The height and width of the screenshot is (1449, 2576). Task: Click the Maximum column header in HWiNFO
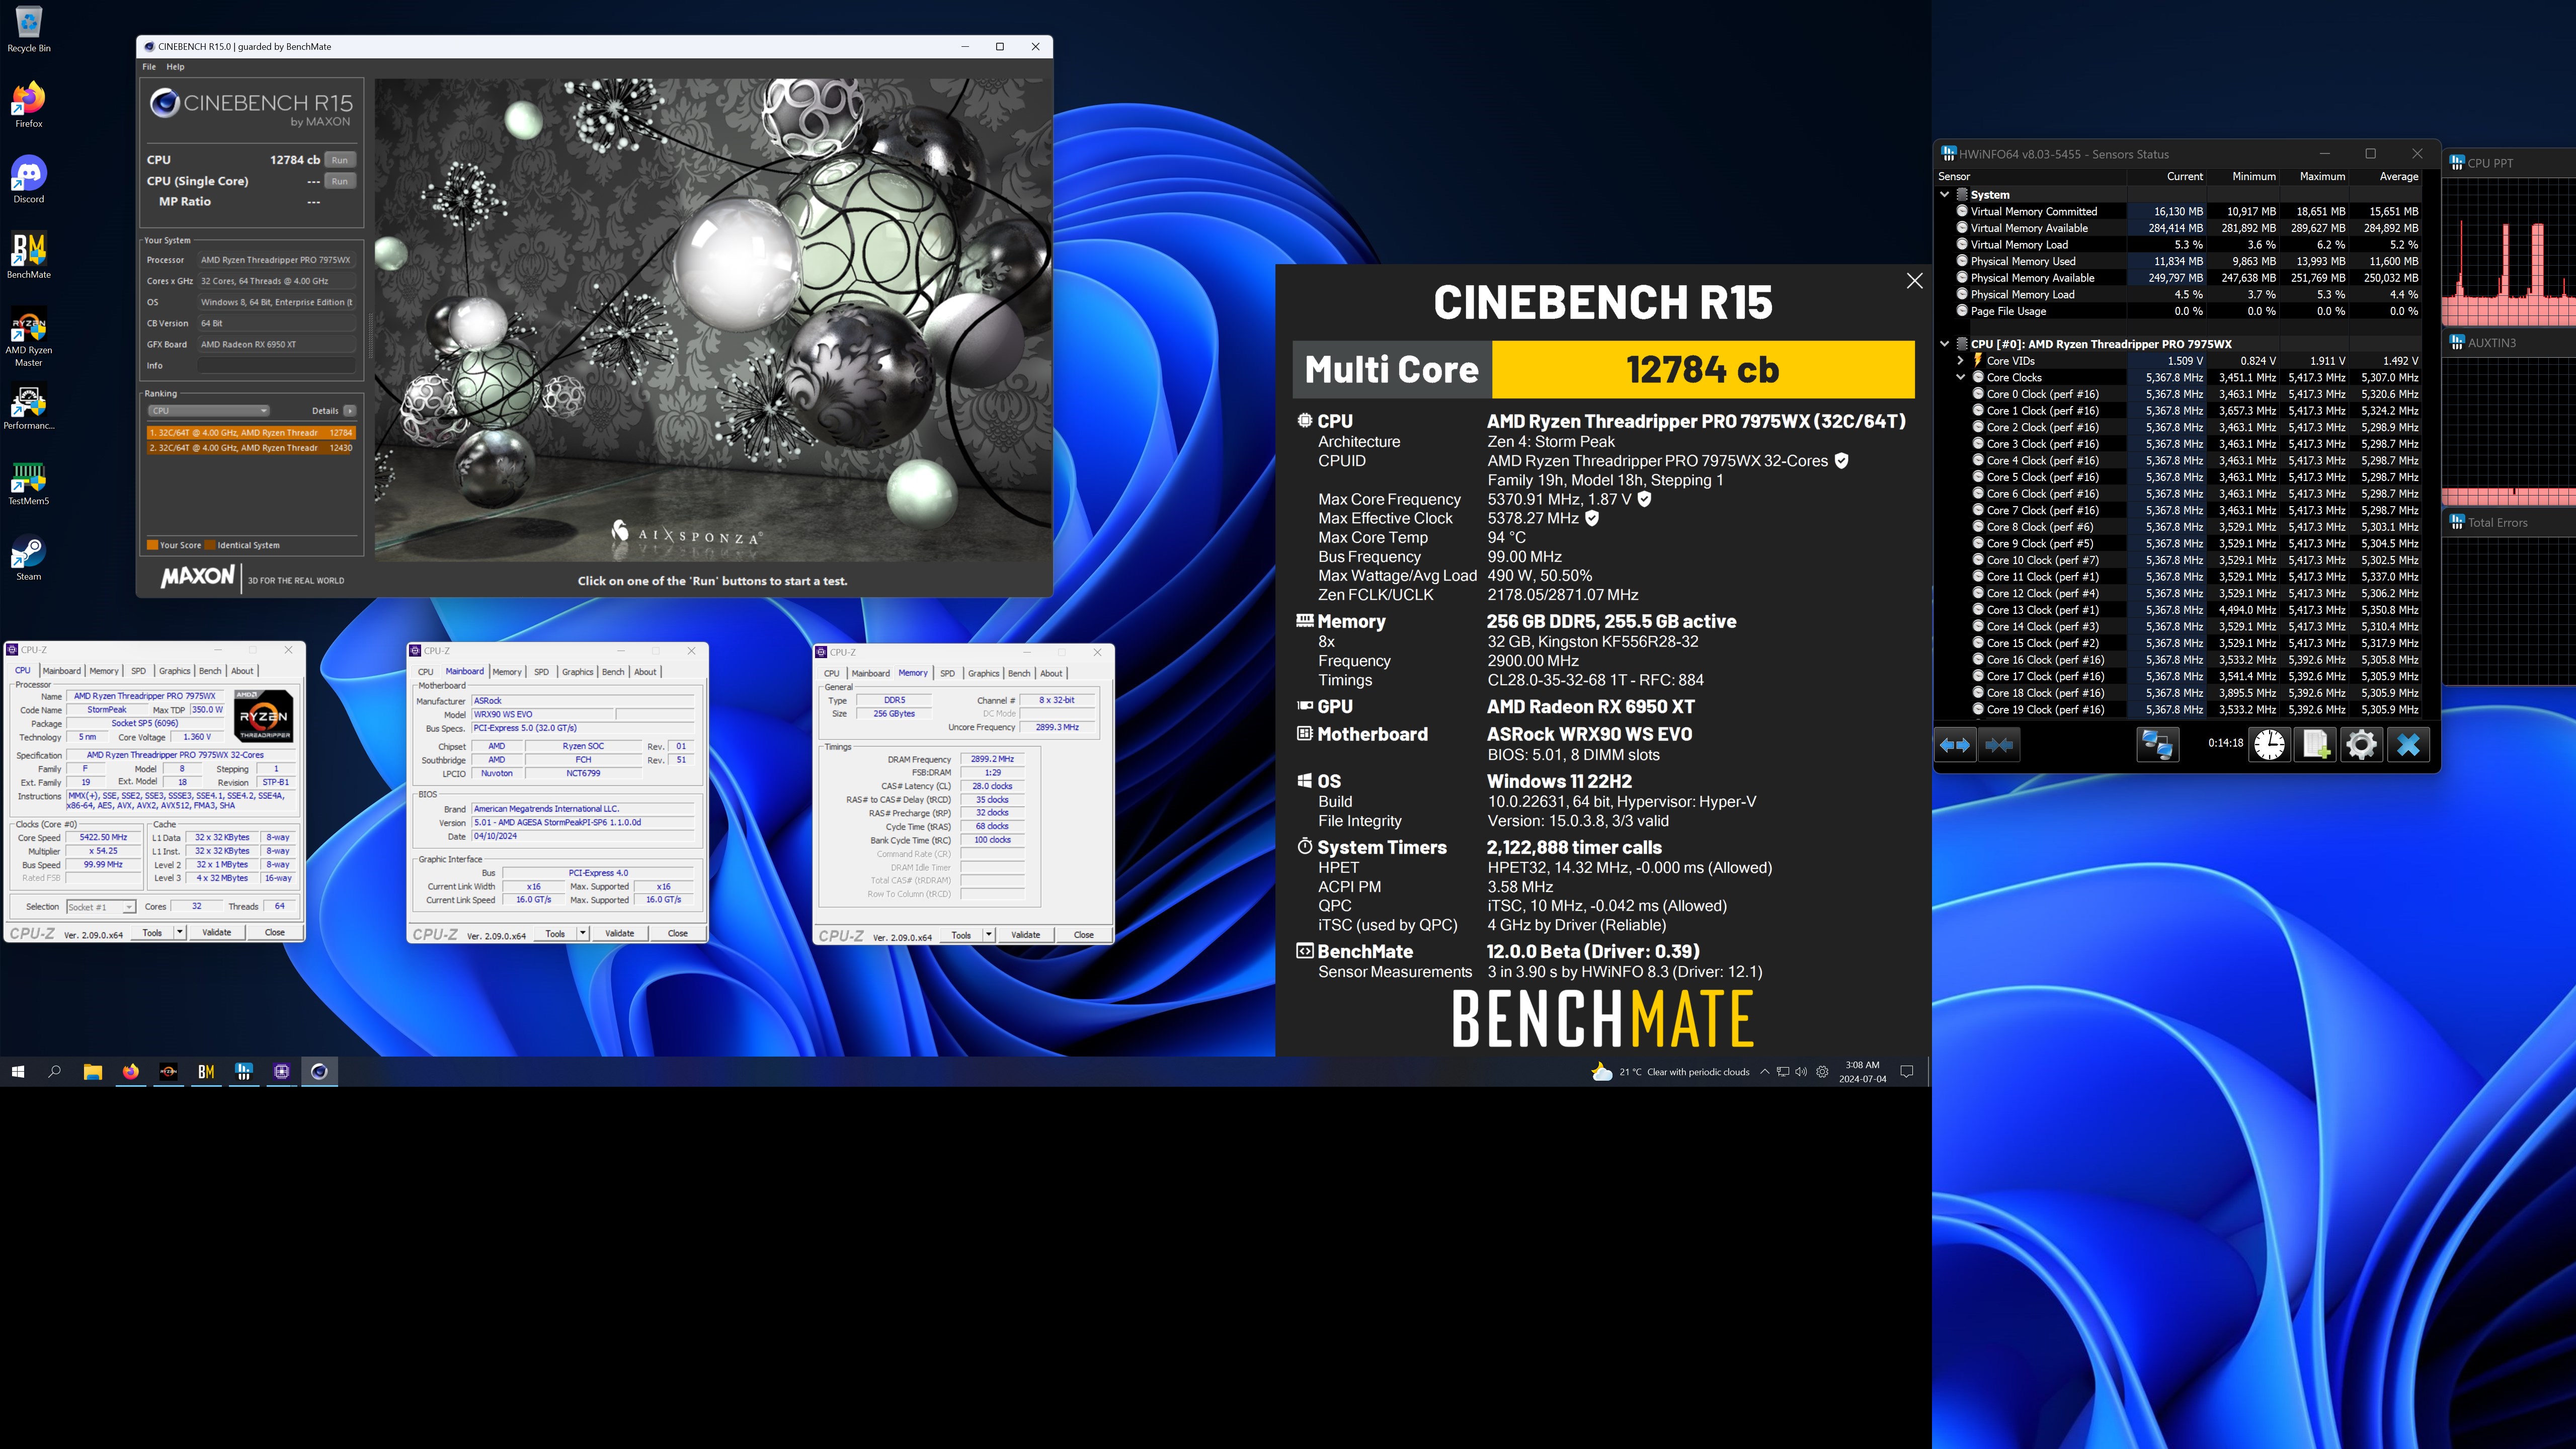click(x=2321, y=176)
